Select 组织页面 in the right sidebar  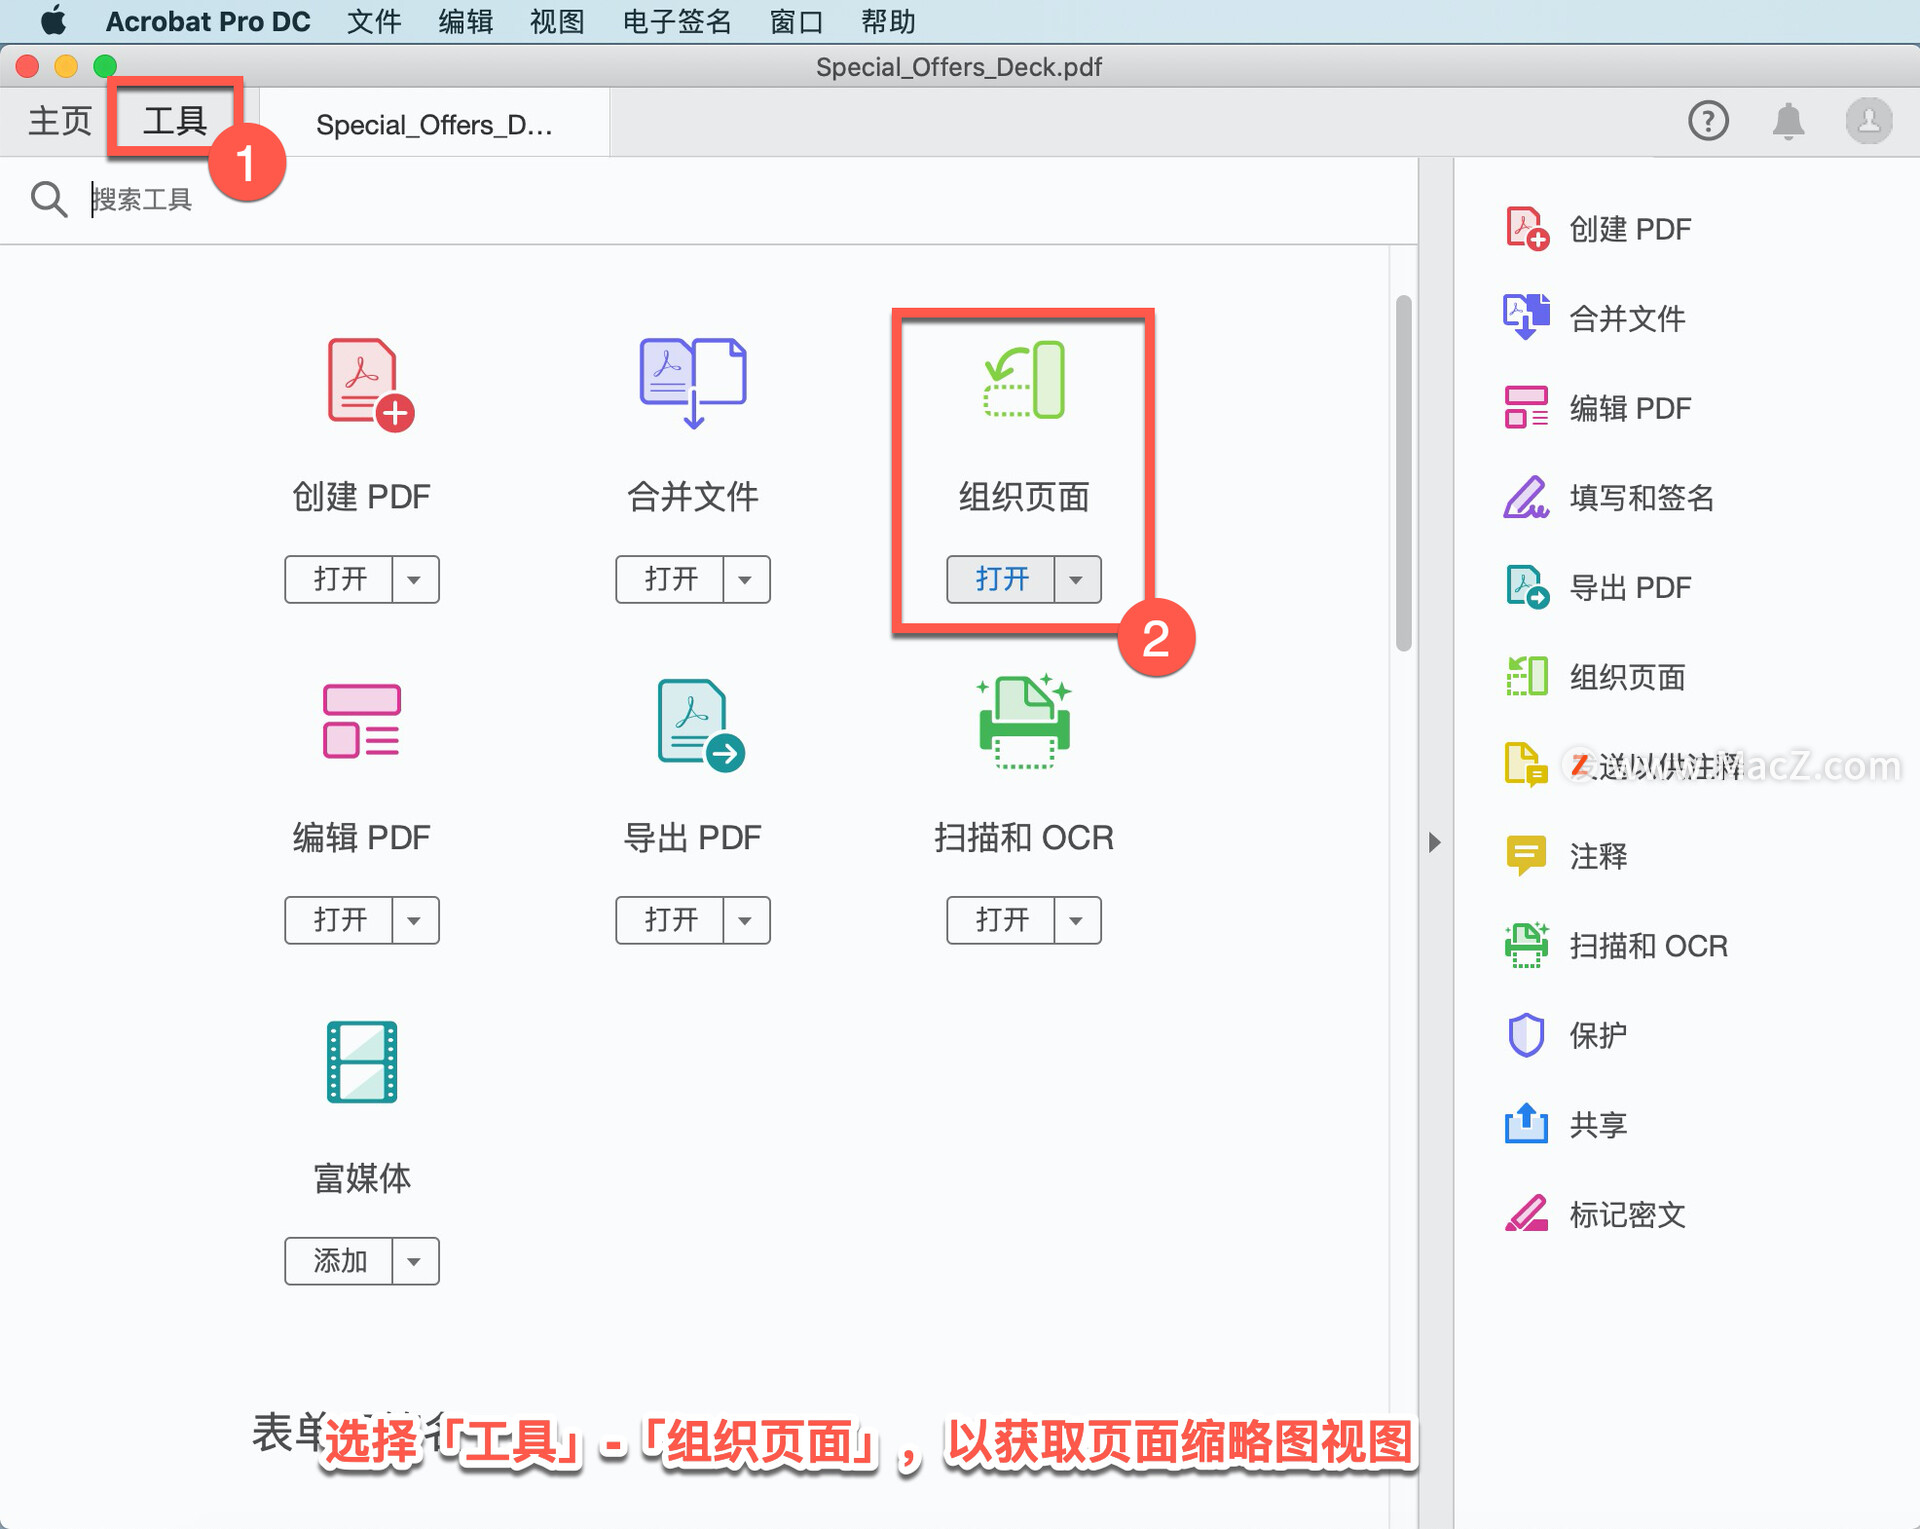click(1594, 677)
